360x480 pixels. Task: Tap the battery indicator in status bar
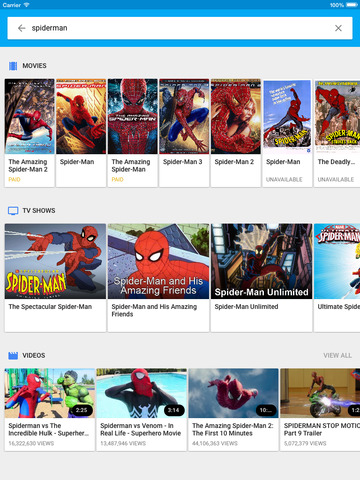[x=352, y=5]
